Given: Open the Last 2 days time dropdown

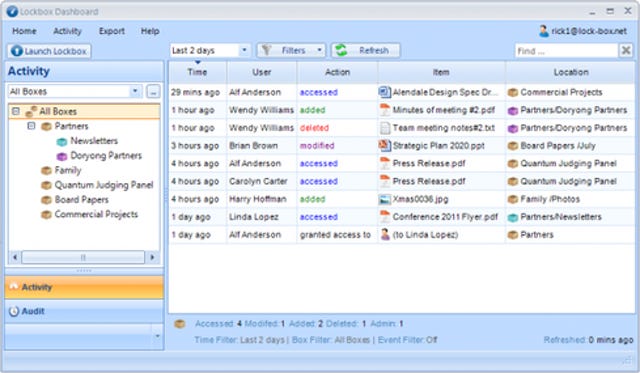Looking at the screenshot, I should 244,50.
